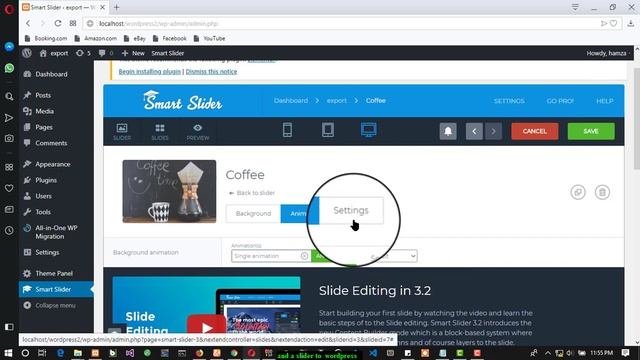Open the Slider editor icon
The height and width of the screenshot is (360, 640).
122,131
